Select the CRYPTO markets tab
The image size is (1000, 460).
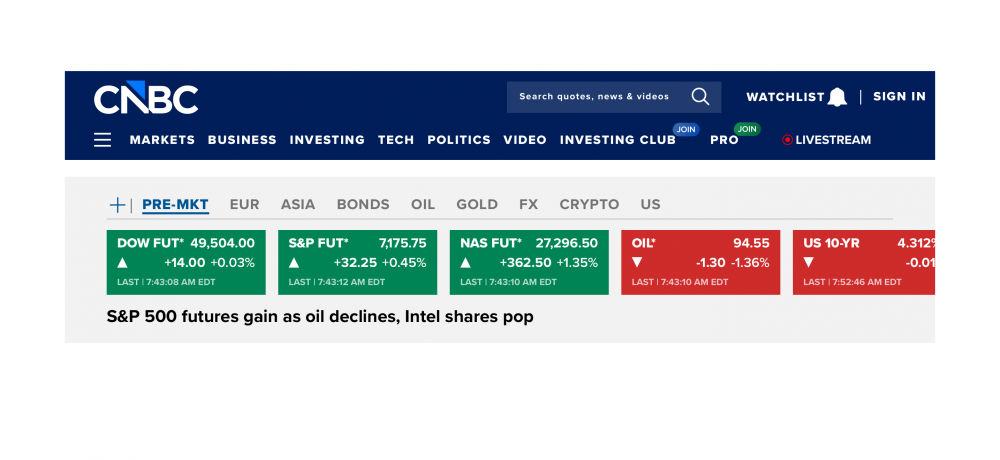click(590, 204)
